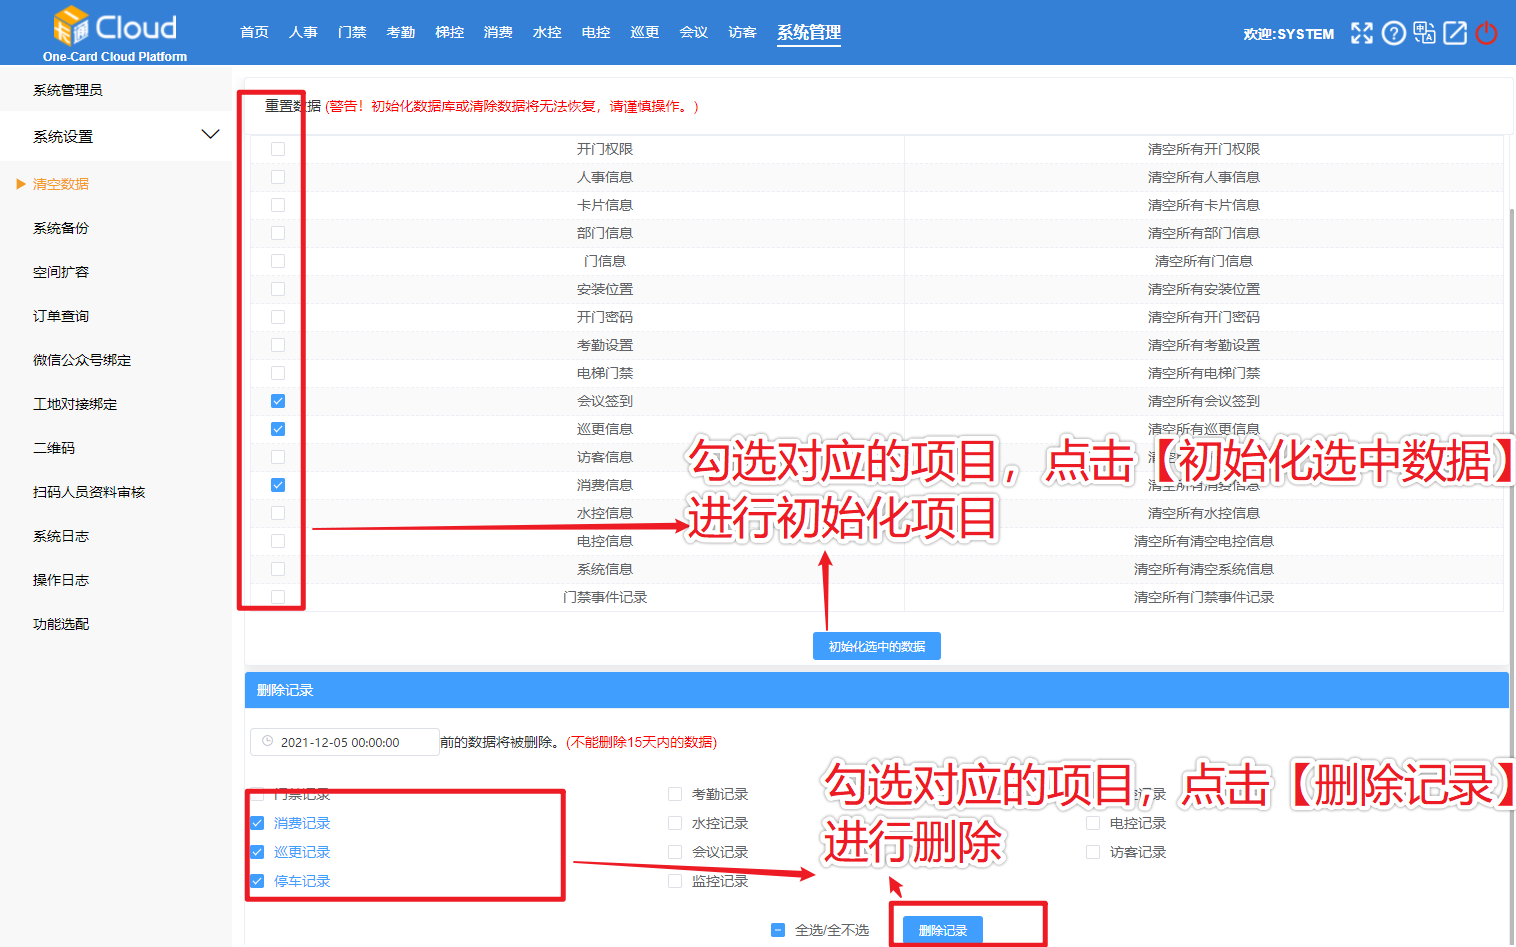Open the help question mark icon

tap(1393, 33)
